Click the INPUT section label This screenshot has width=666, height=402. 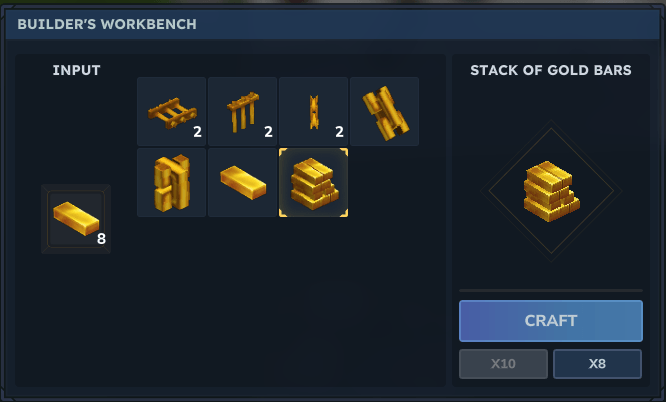(x=76, y=70)
